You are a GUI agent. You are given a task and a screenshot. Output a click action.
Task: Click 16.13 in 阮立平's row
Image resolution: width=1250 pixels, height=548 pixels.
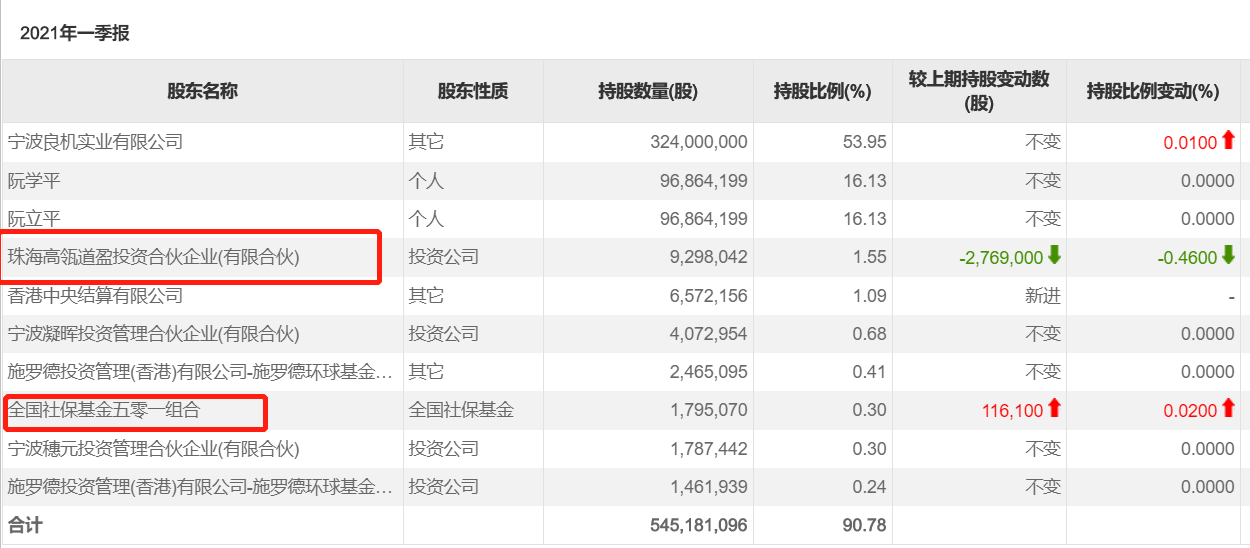(865, 219)
